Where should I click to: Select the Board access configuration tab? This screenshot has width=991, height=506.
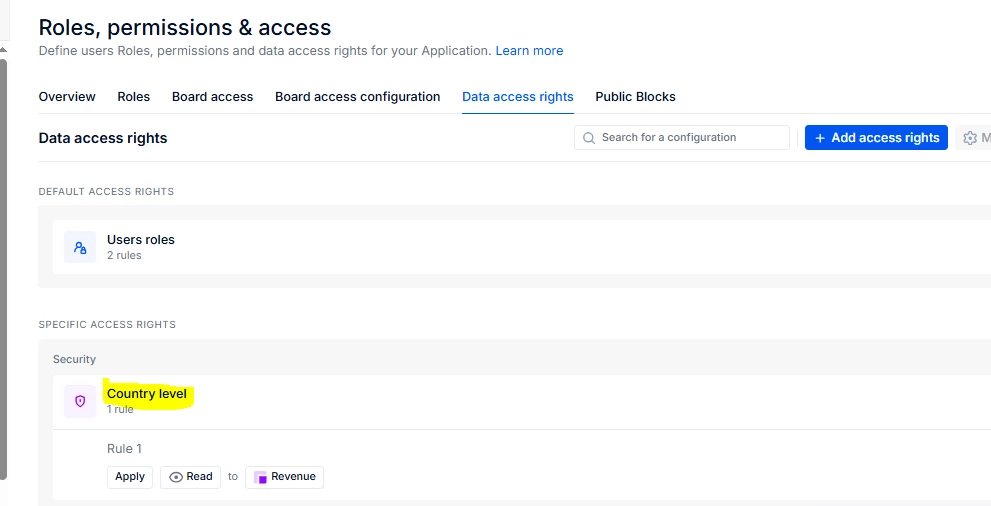point(357,97)
